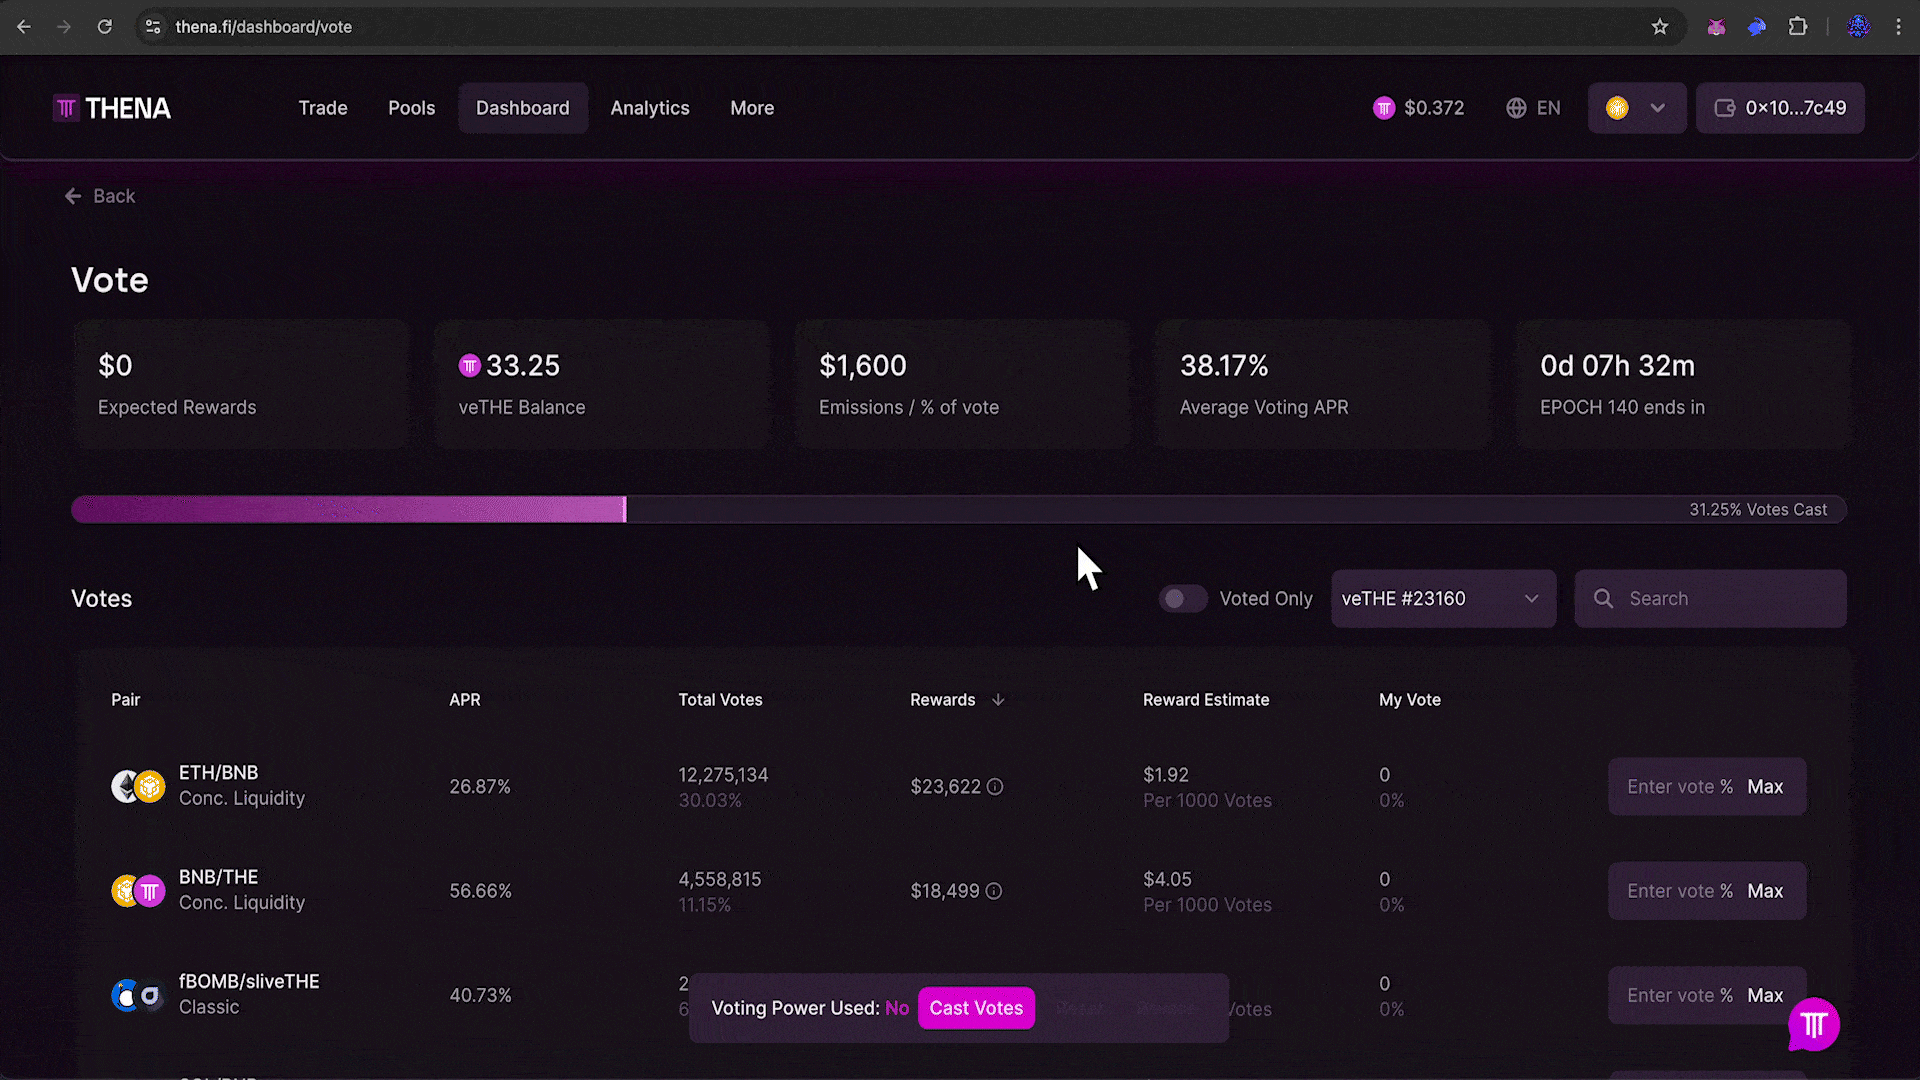1920x1080 pixels.
Task: Click the $1,600 Emissions card
Action: coord(962,385)
